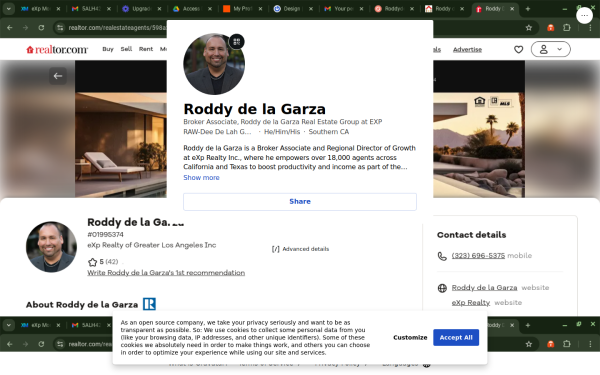Click the large profile photo in Gravatar card
Viewport: 600px width, 375px height.
[x=214, y=64]
